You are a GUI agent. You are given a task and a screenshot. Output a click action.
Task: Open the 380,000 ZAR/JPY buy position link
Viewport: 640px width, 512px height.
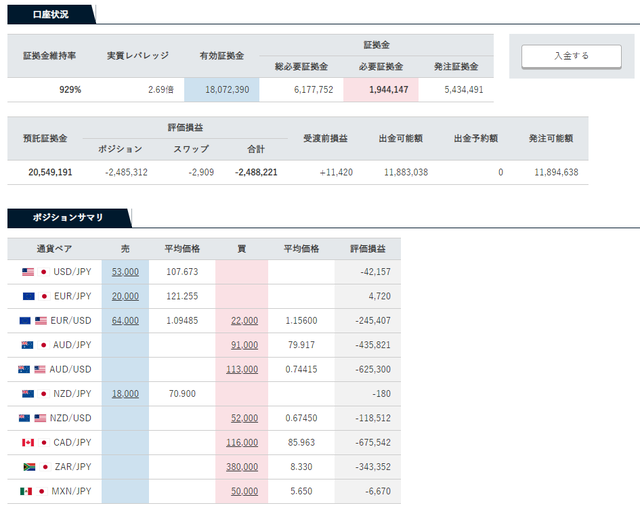tap(241, 467)
